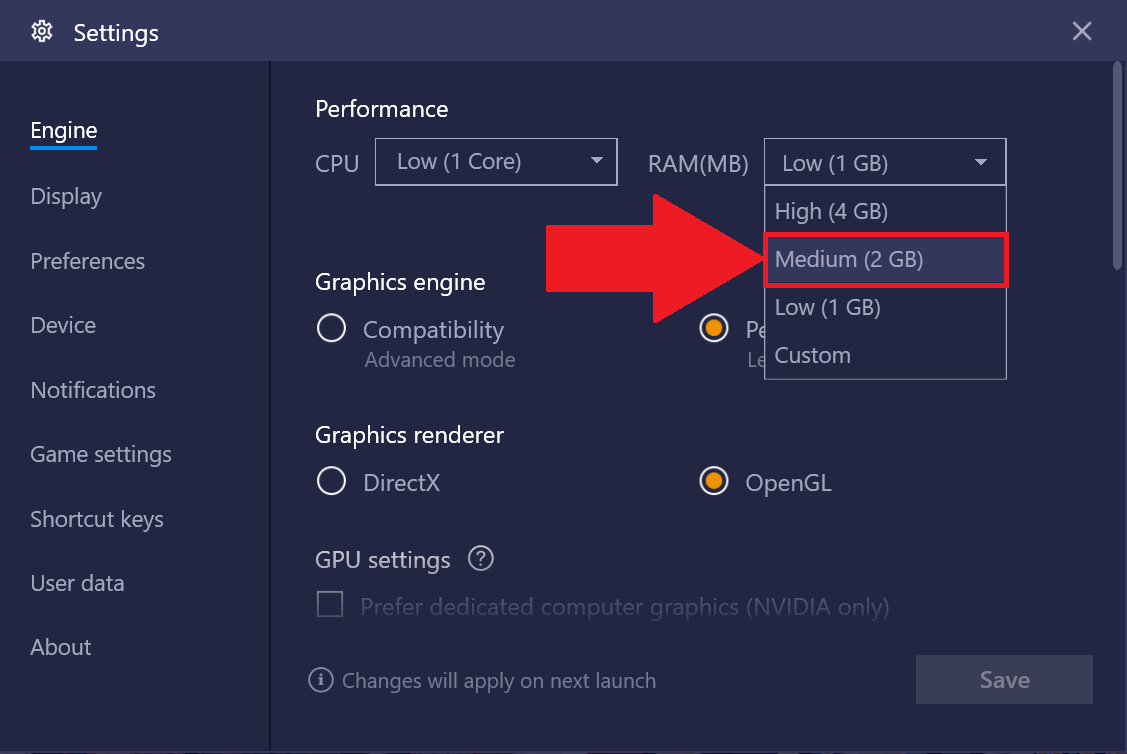The width and height of the screenshot is (1127, 754).
Task: Enable Prefer dedicated computer graphics checkbox
Action: tap(330, 604)
